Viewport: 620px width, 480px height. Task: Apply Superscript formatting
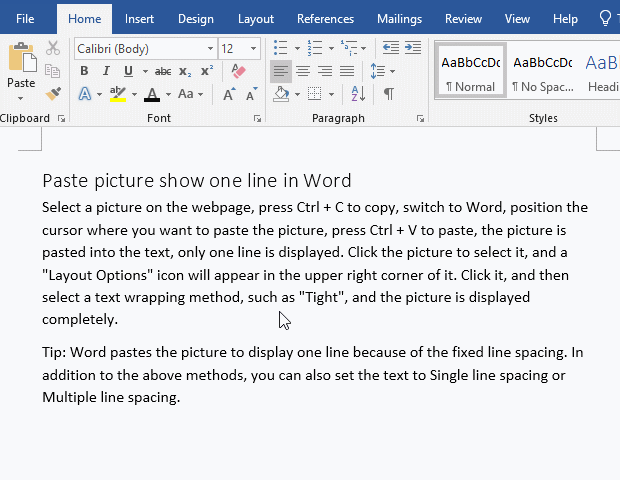pyautogui.click(x=207, y=71)
